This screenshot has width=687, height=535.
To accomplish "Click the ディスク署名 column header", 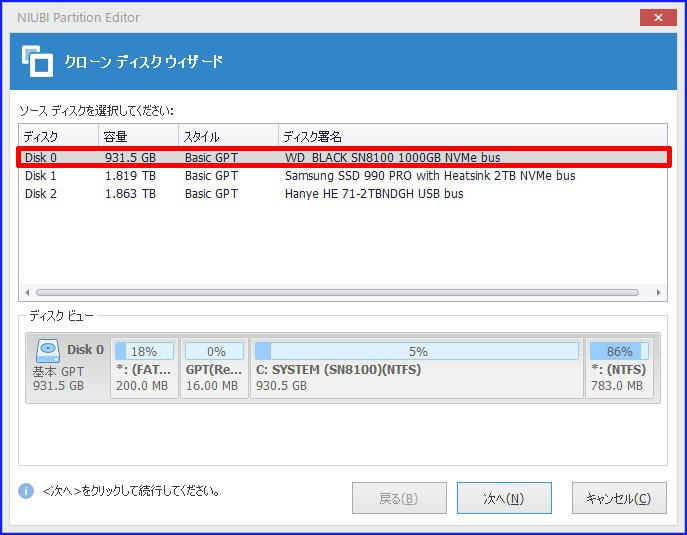I will [473, 136].
